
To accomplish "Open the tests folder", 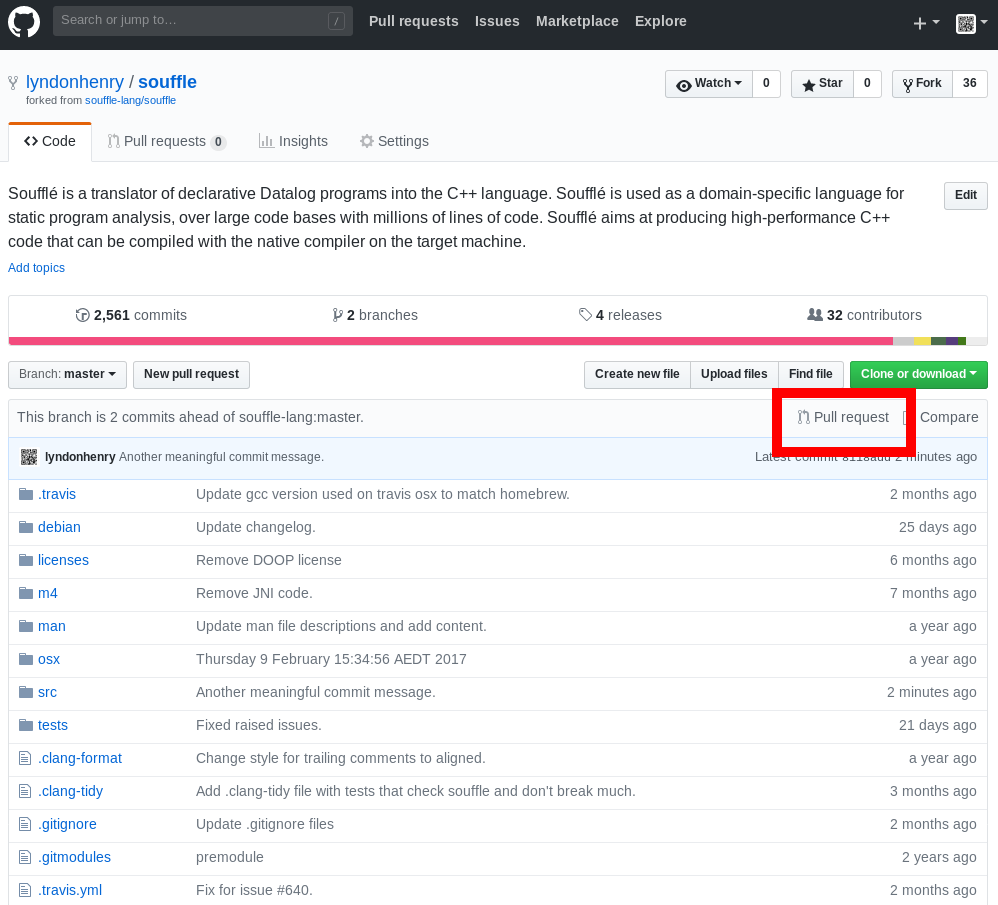I will pyautogui.click(x=53, y=726).
